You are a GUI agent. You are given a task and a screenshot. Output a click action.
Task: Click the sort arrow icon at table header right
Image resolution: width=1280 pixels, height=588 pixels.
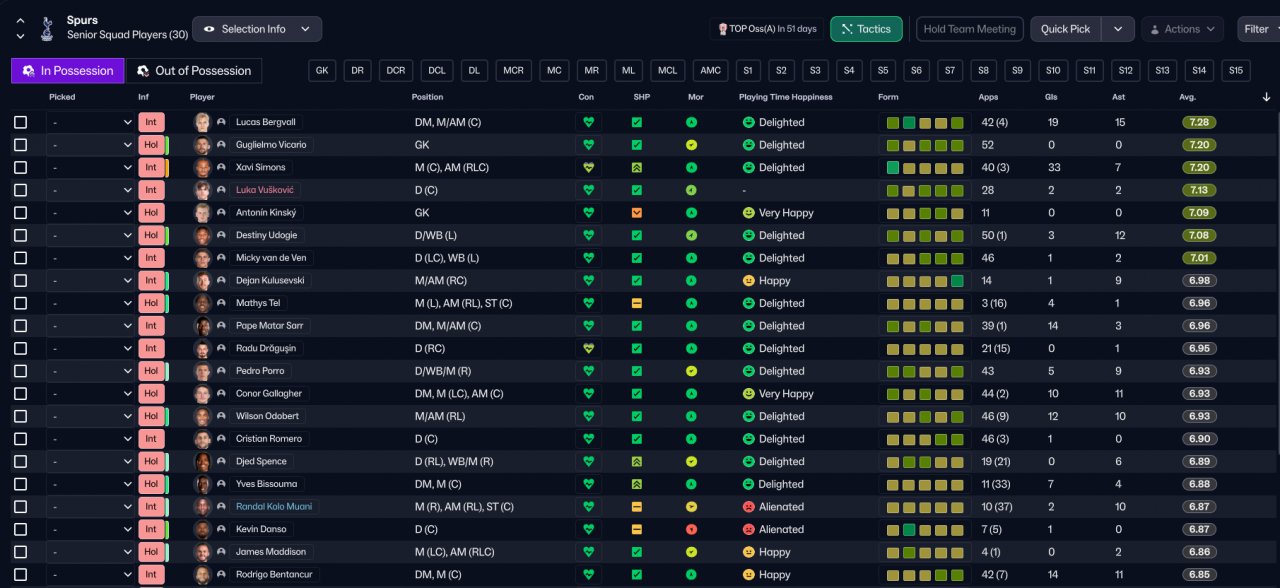[x=1267, y=97]
